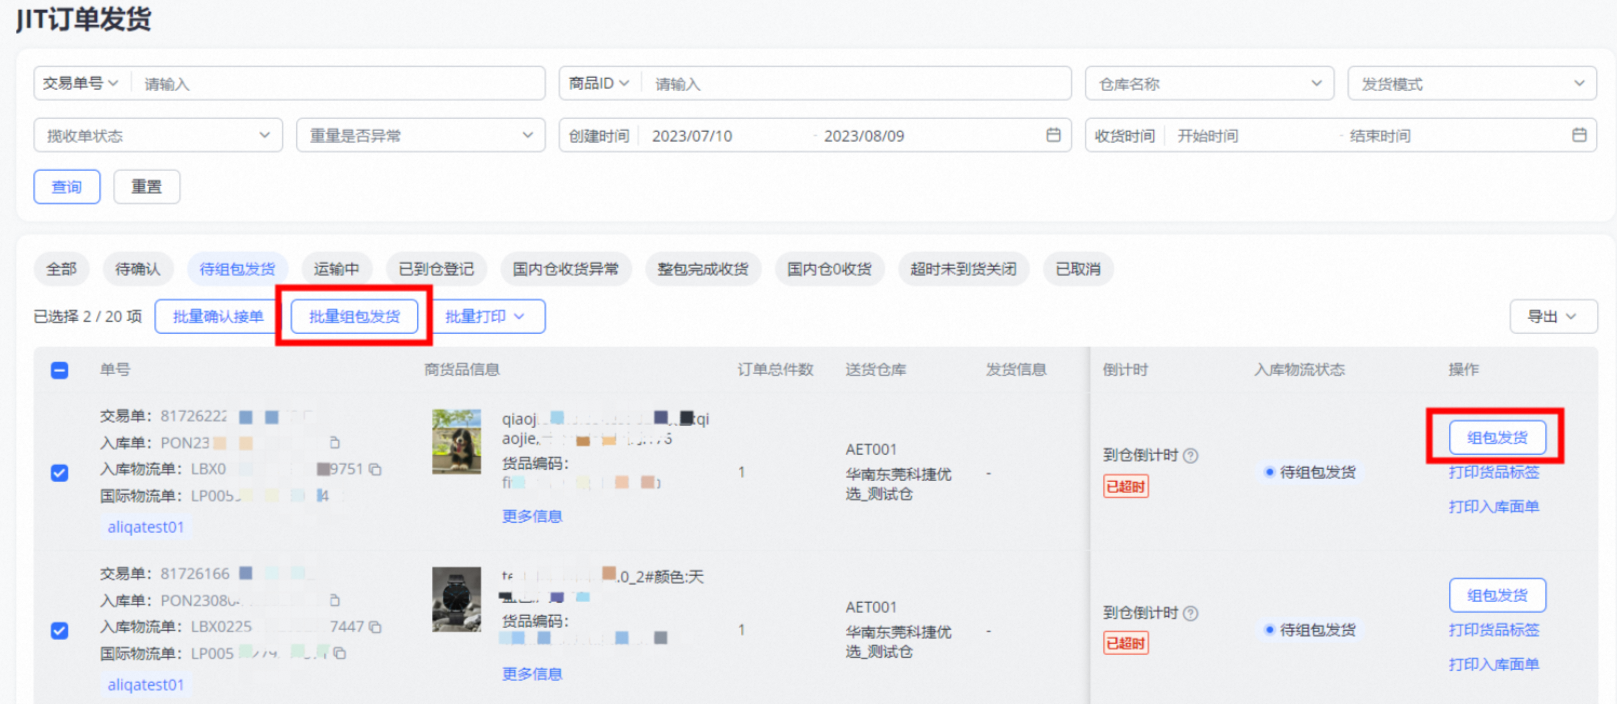1617x704 pixels.
Task: Copy the first order's 入库单 number
Action: pos(335,442)
